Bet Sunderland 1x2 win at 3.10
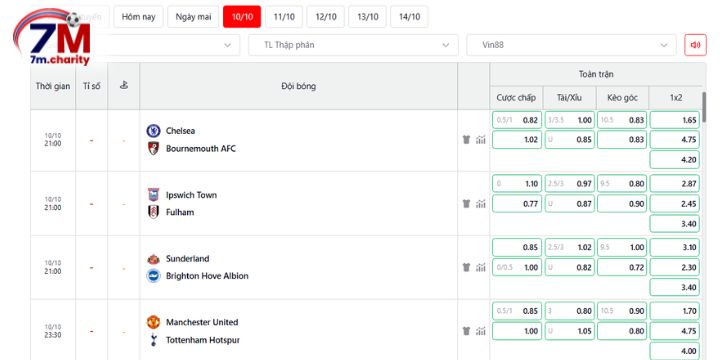This screenshot has width=720, height=360. 675,247
